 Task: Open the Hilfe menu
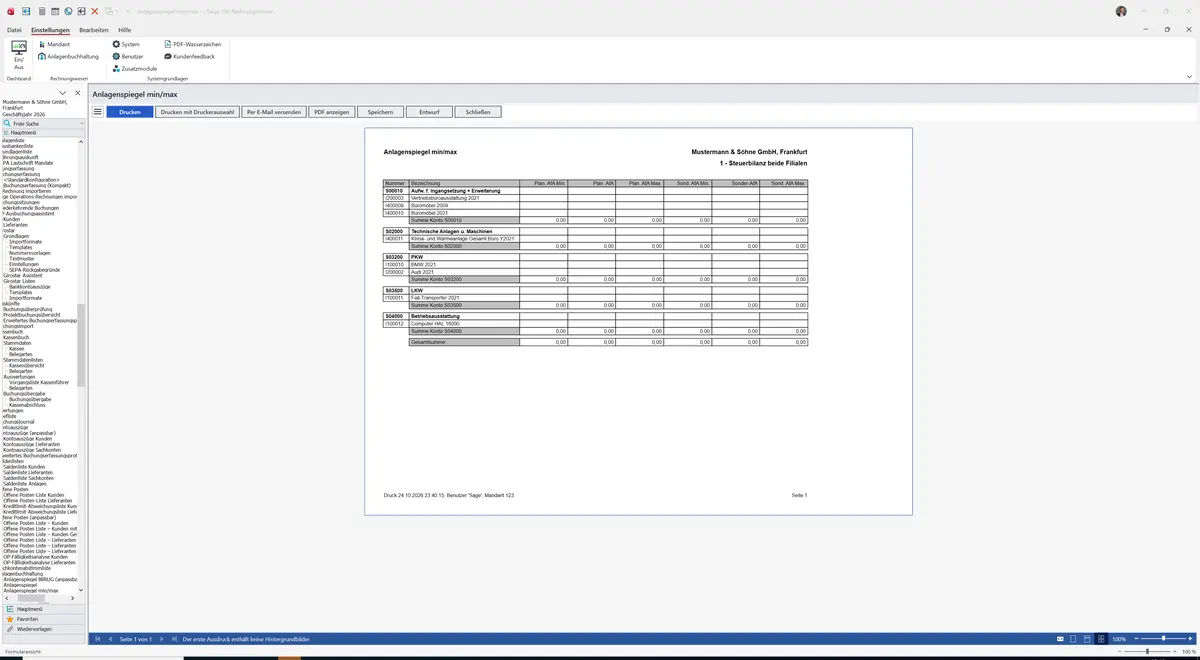tap(125, 30)
